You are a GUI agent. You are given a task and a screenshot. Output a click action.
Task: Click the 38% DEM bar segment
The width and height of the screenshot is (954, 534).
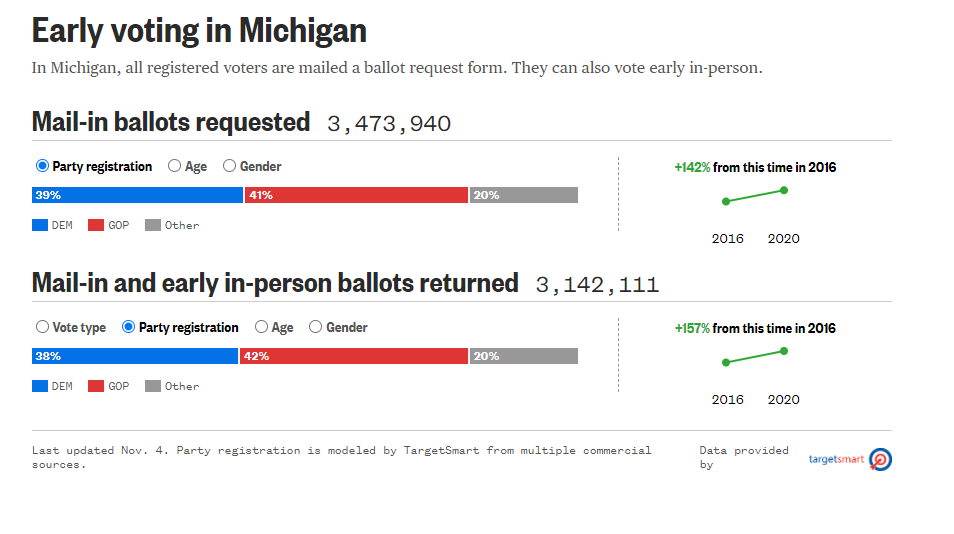coord(135,356)
